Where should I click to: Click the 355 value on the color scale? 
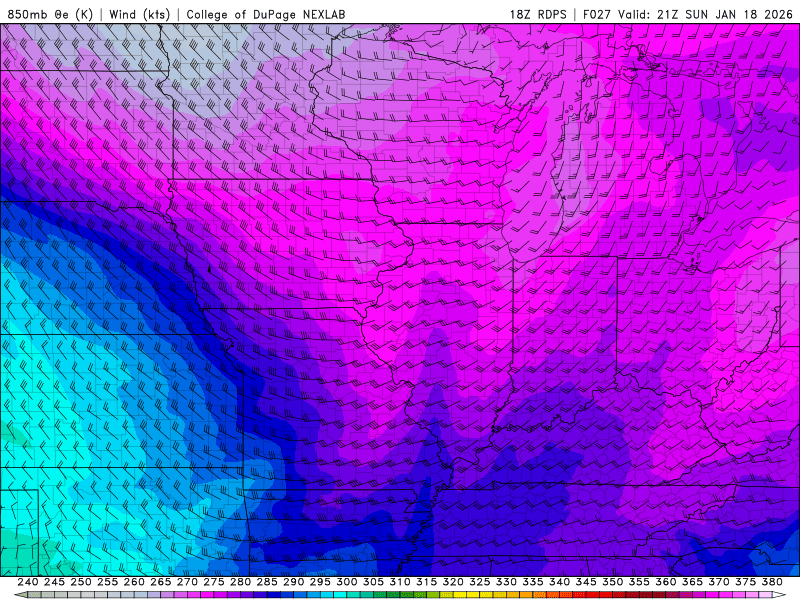[x=639, y=582]
